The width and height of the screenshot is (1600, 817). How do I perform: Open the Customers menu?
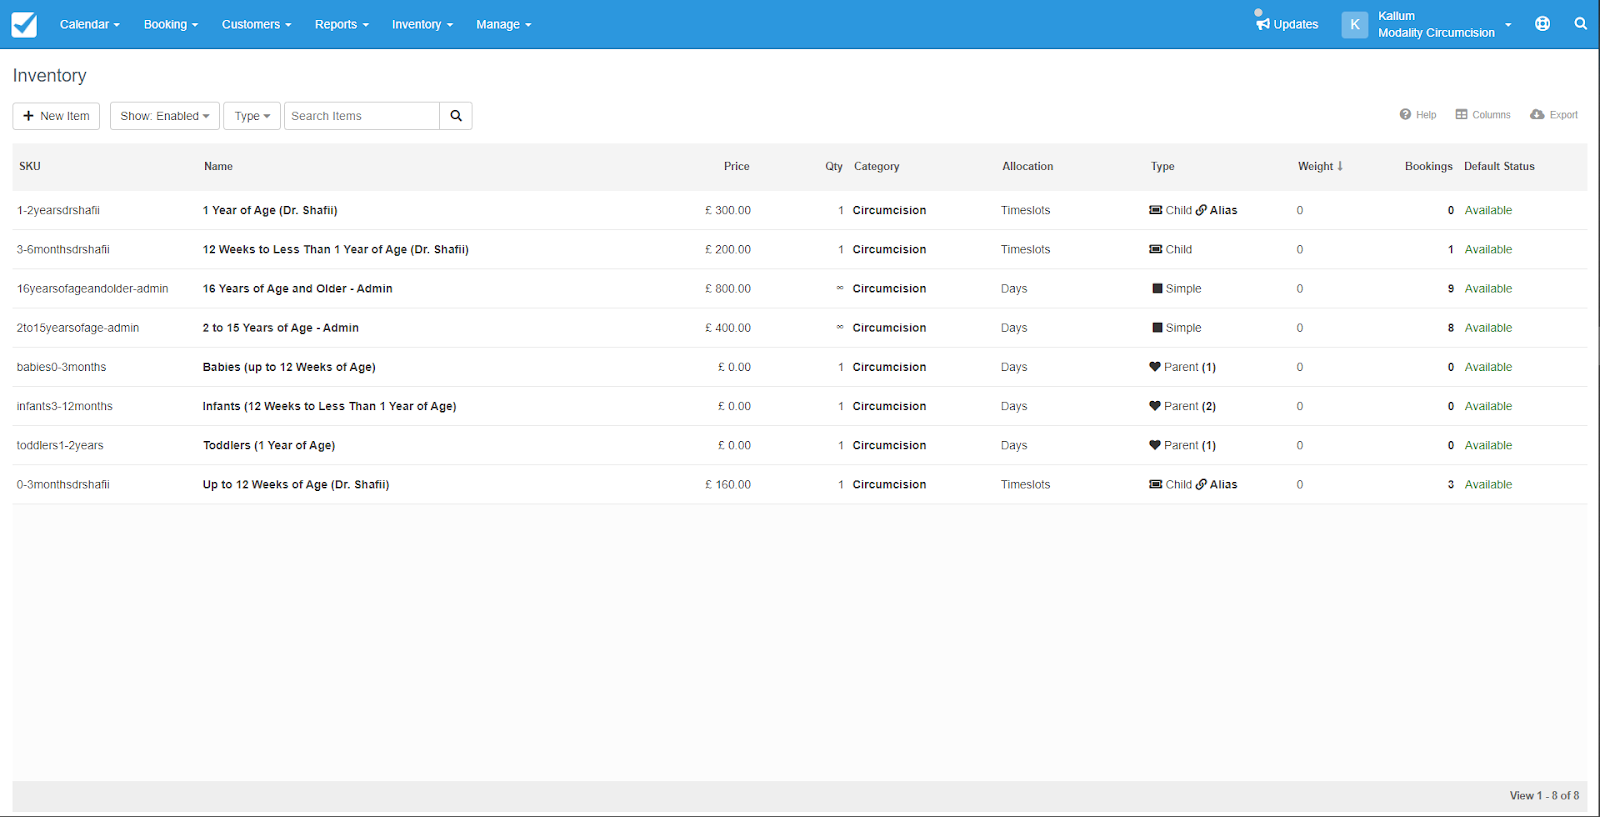tap(256, 24)
